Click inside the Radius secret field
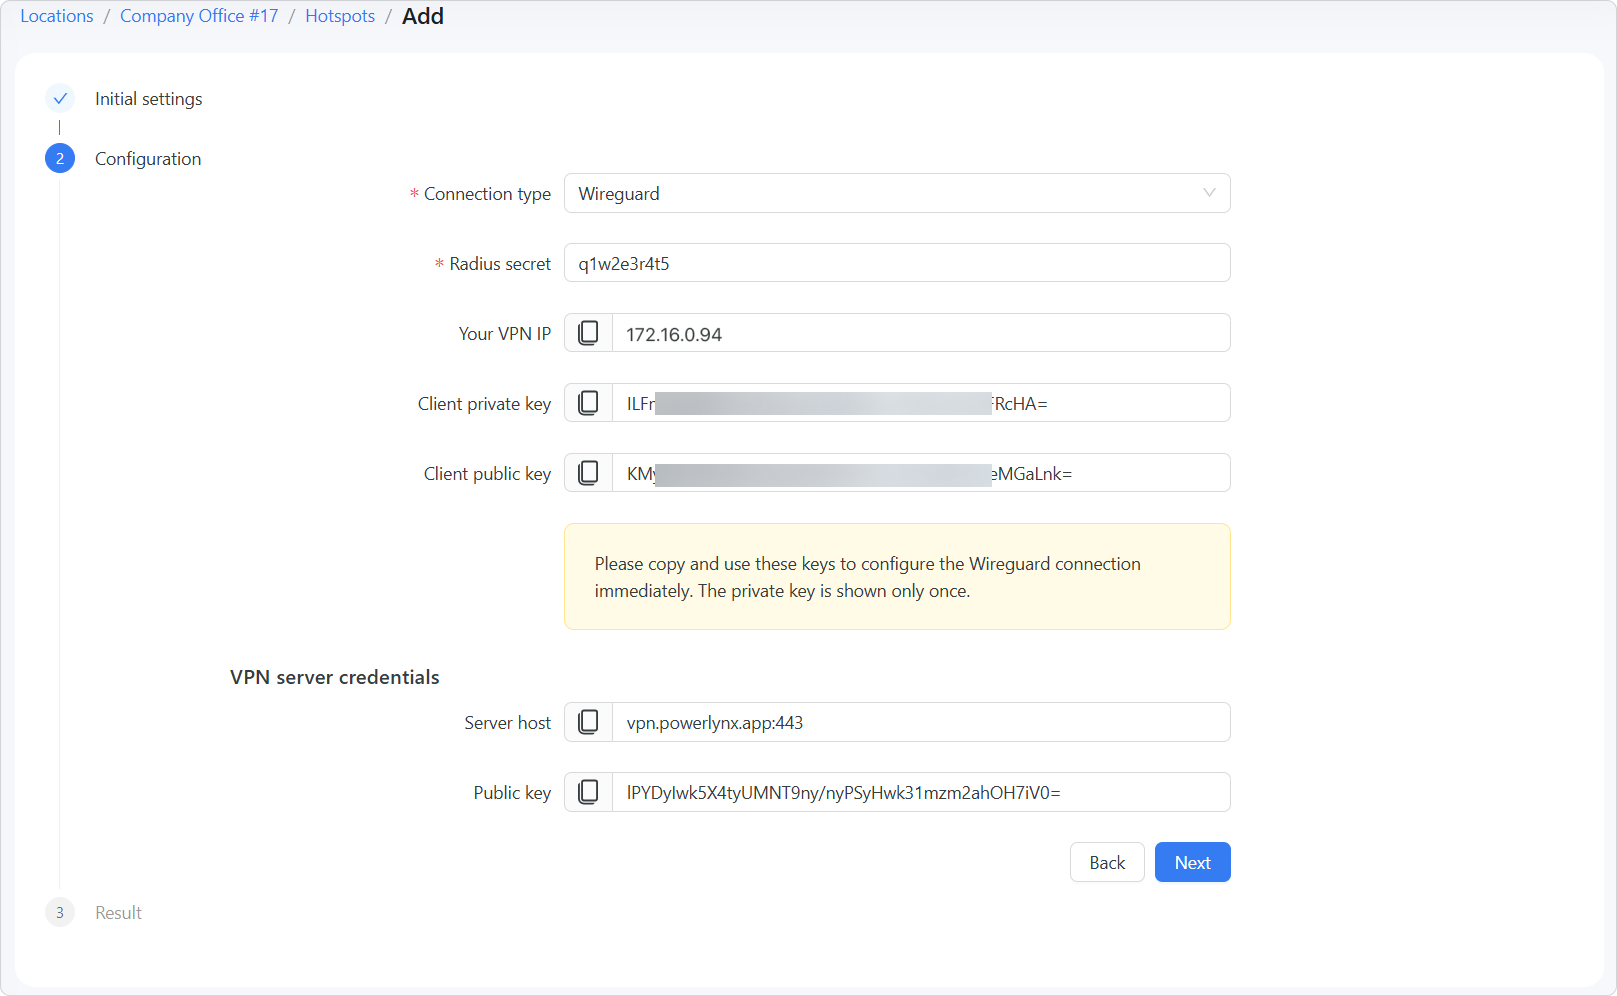The image size is (1617, 996). click(897, 262)
